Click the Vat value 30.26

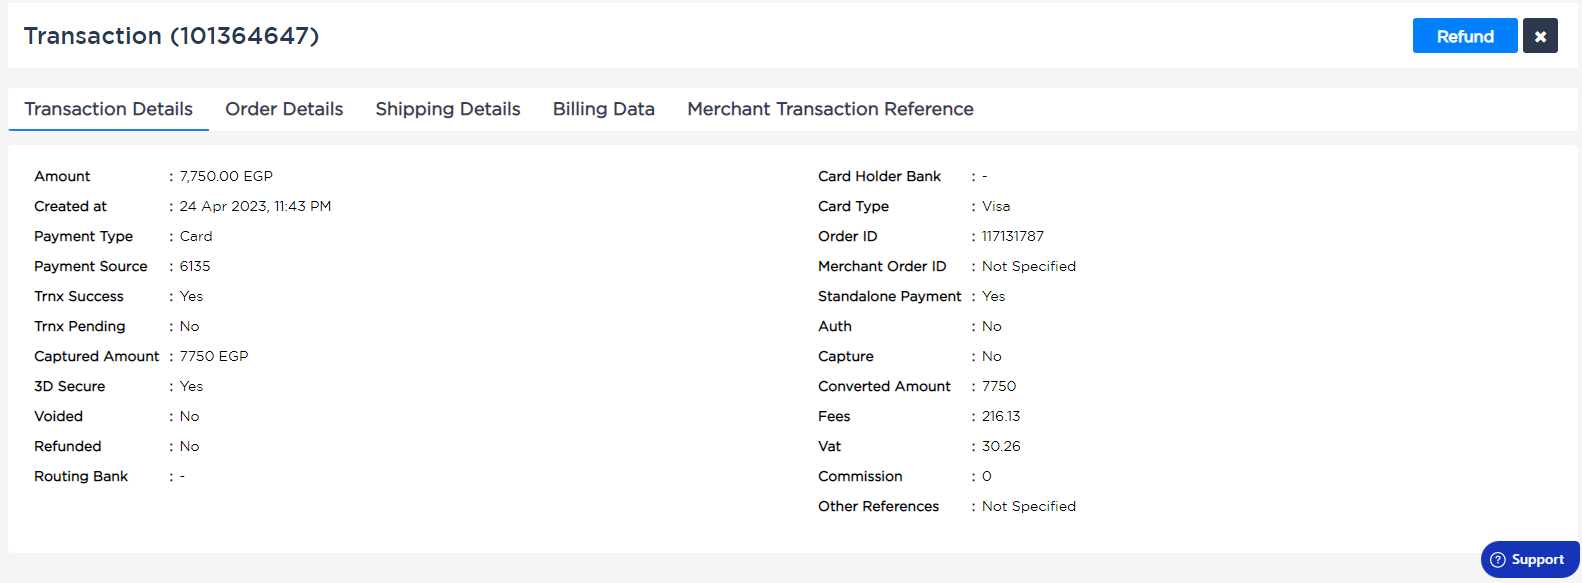pyautogui.click(x=1001, y=446)
